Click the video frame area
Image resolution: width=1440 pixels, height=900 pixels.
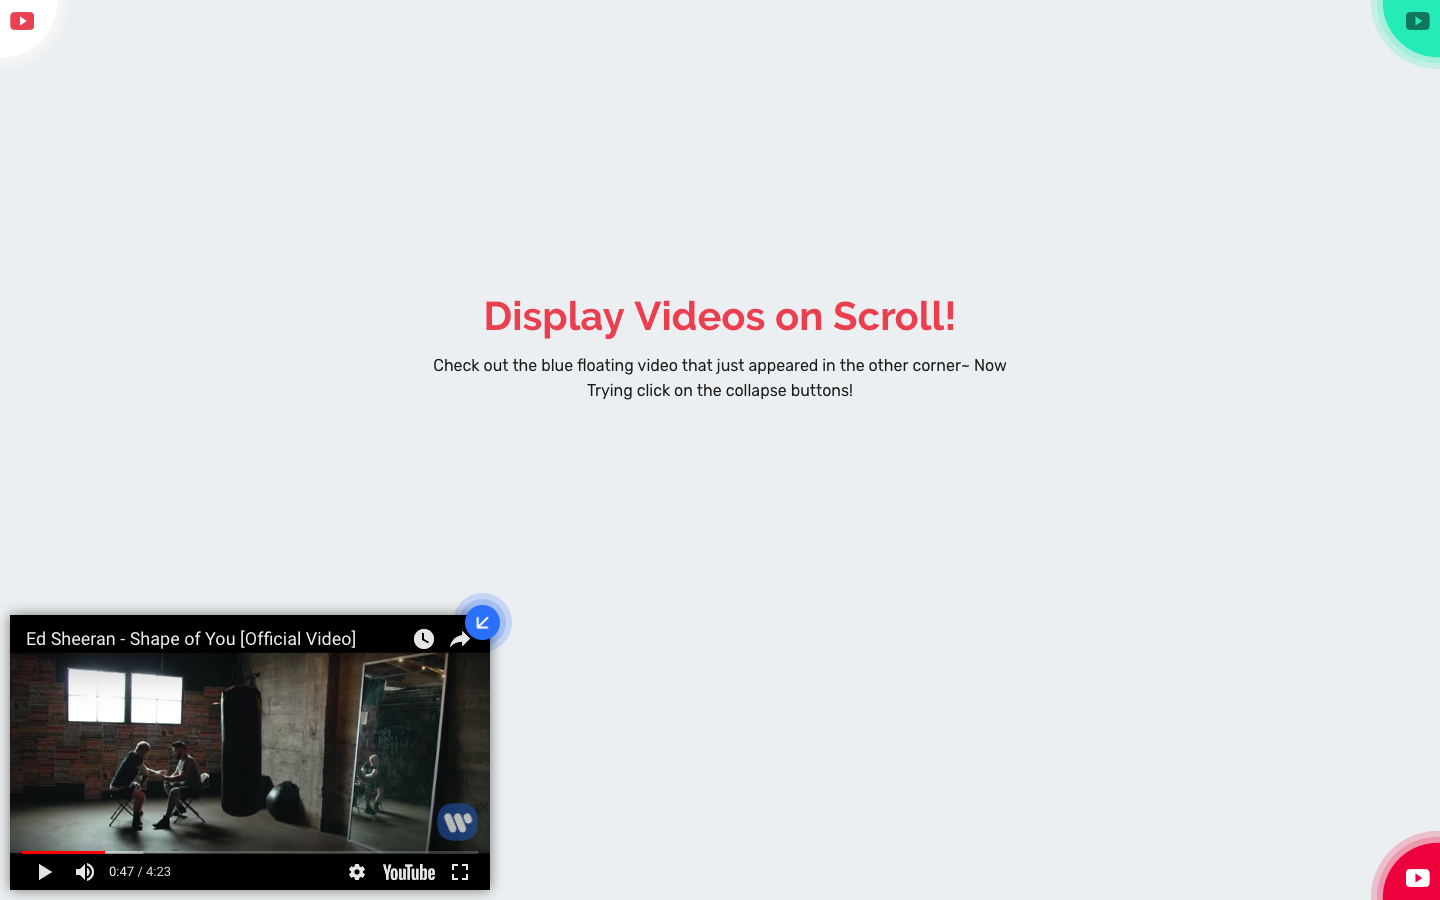tap(250, 750)
